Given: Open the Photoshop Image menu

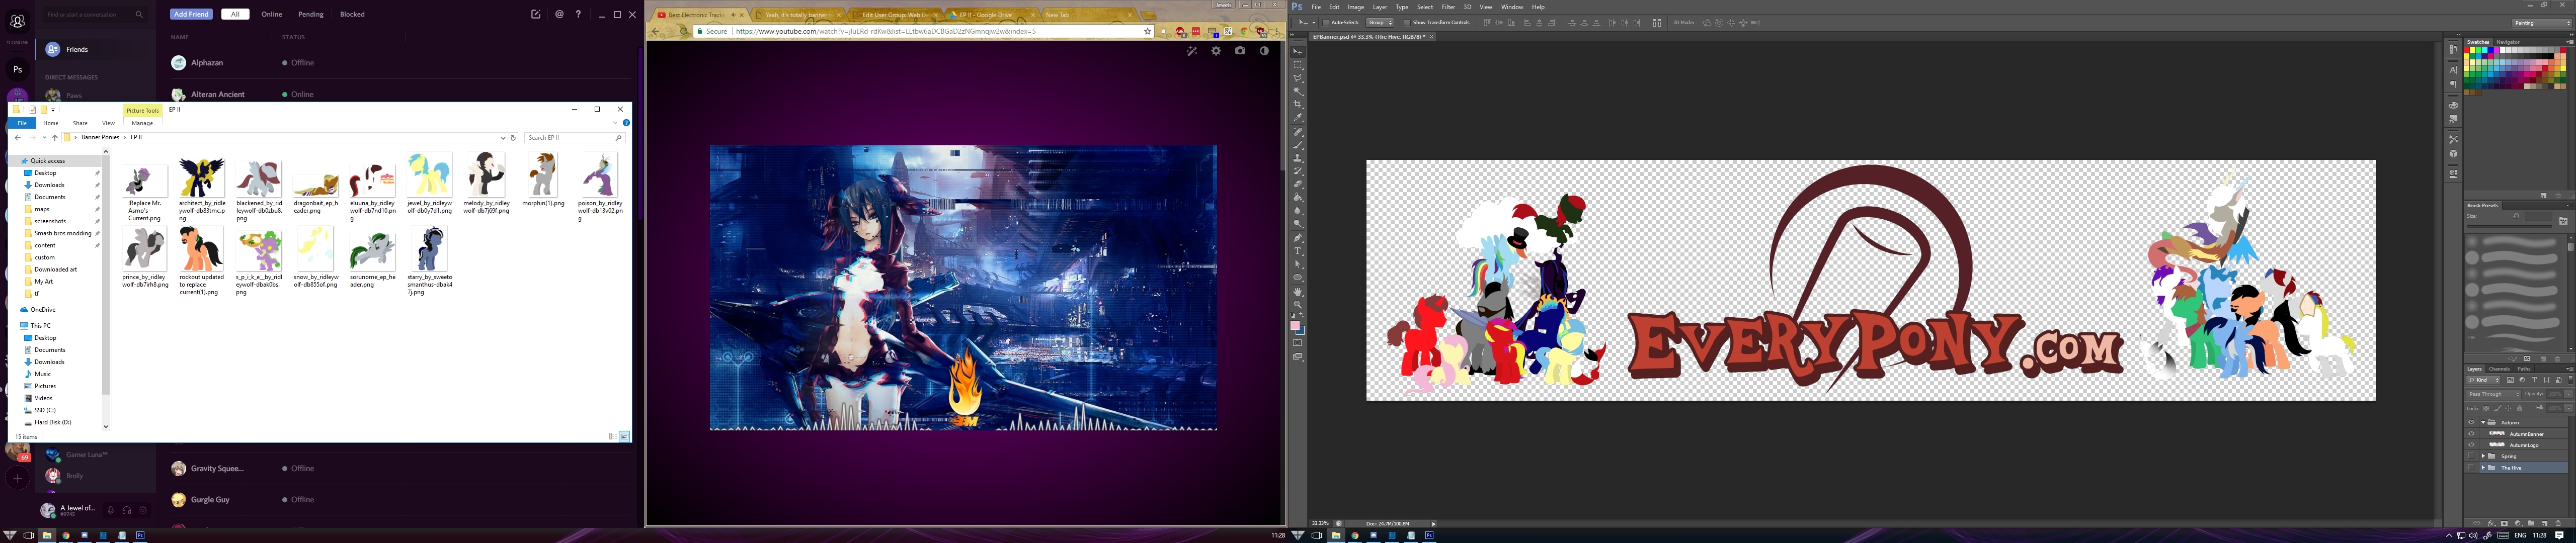Looking at the screenshot, I should click(1356, 7).
